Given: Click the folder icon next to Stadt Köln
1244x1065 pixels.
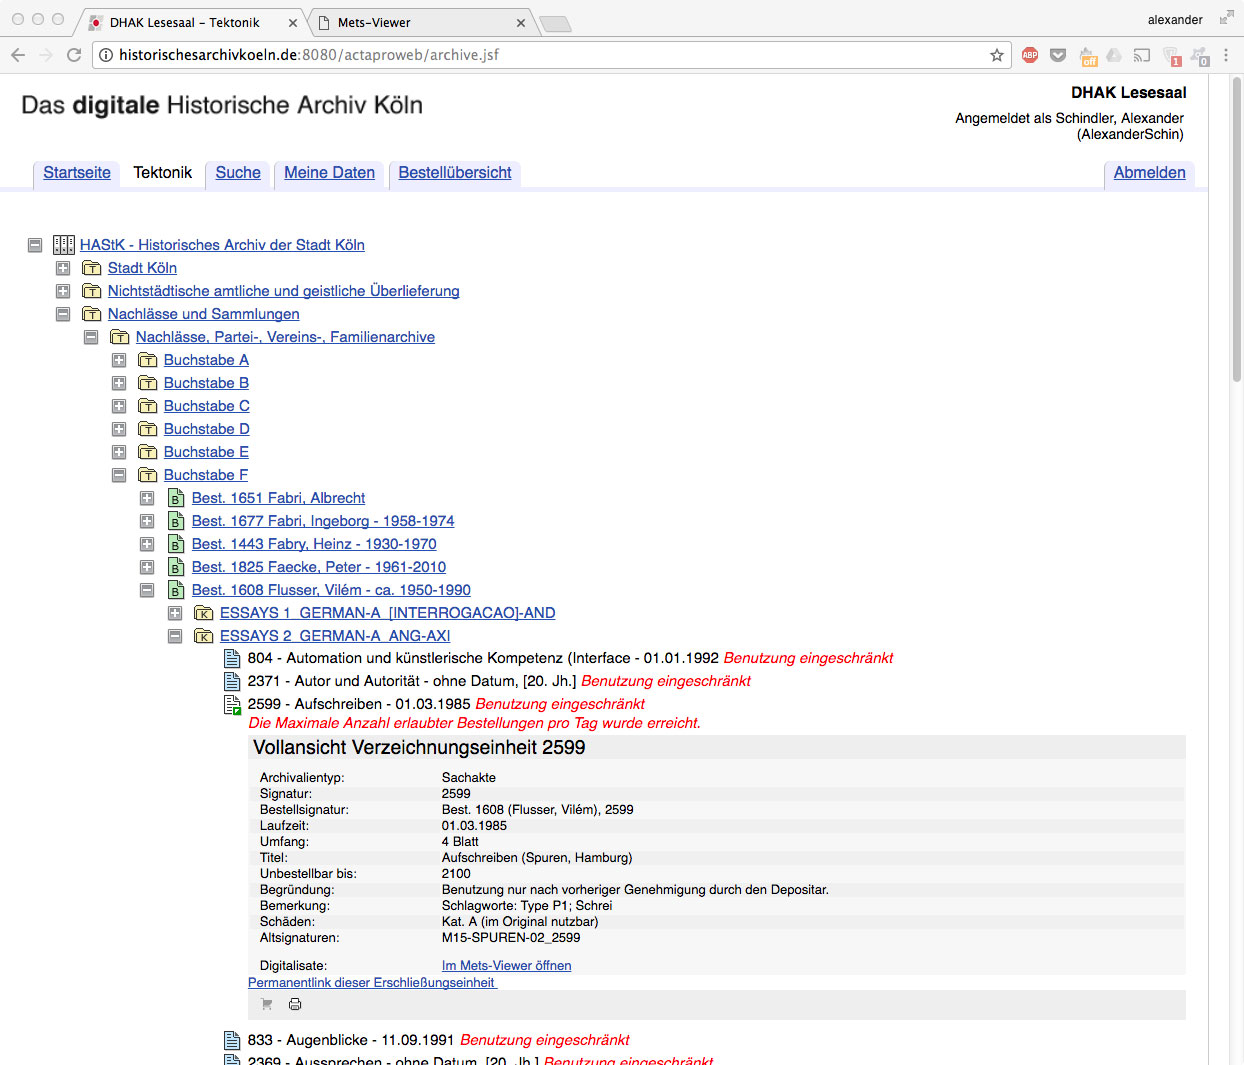Looking at the screenshot, I should point(92,268).
